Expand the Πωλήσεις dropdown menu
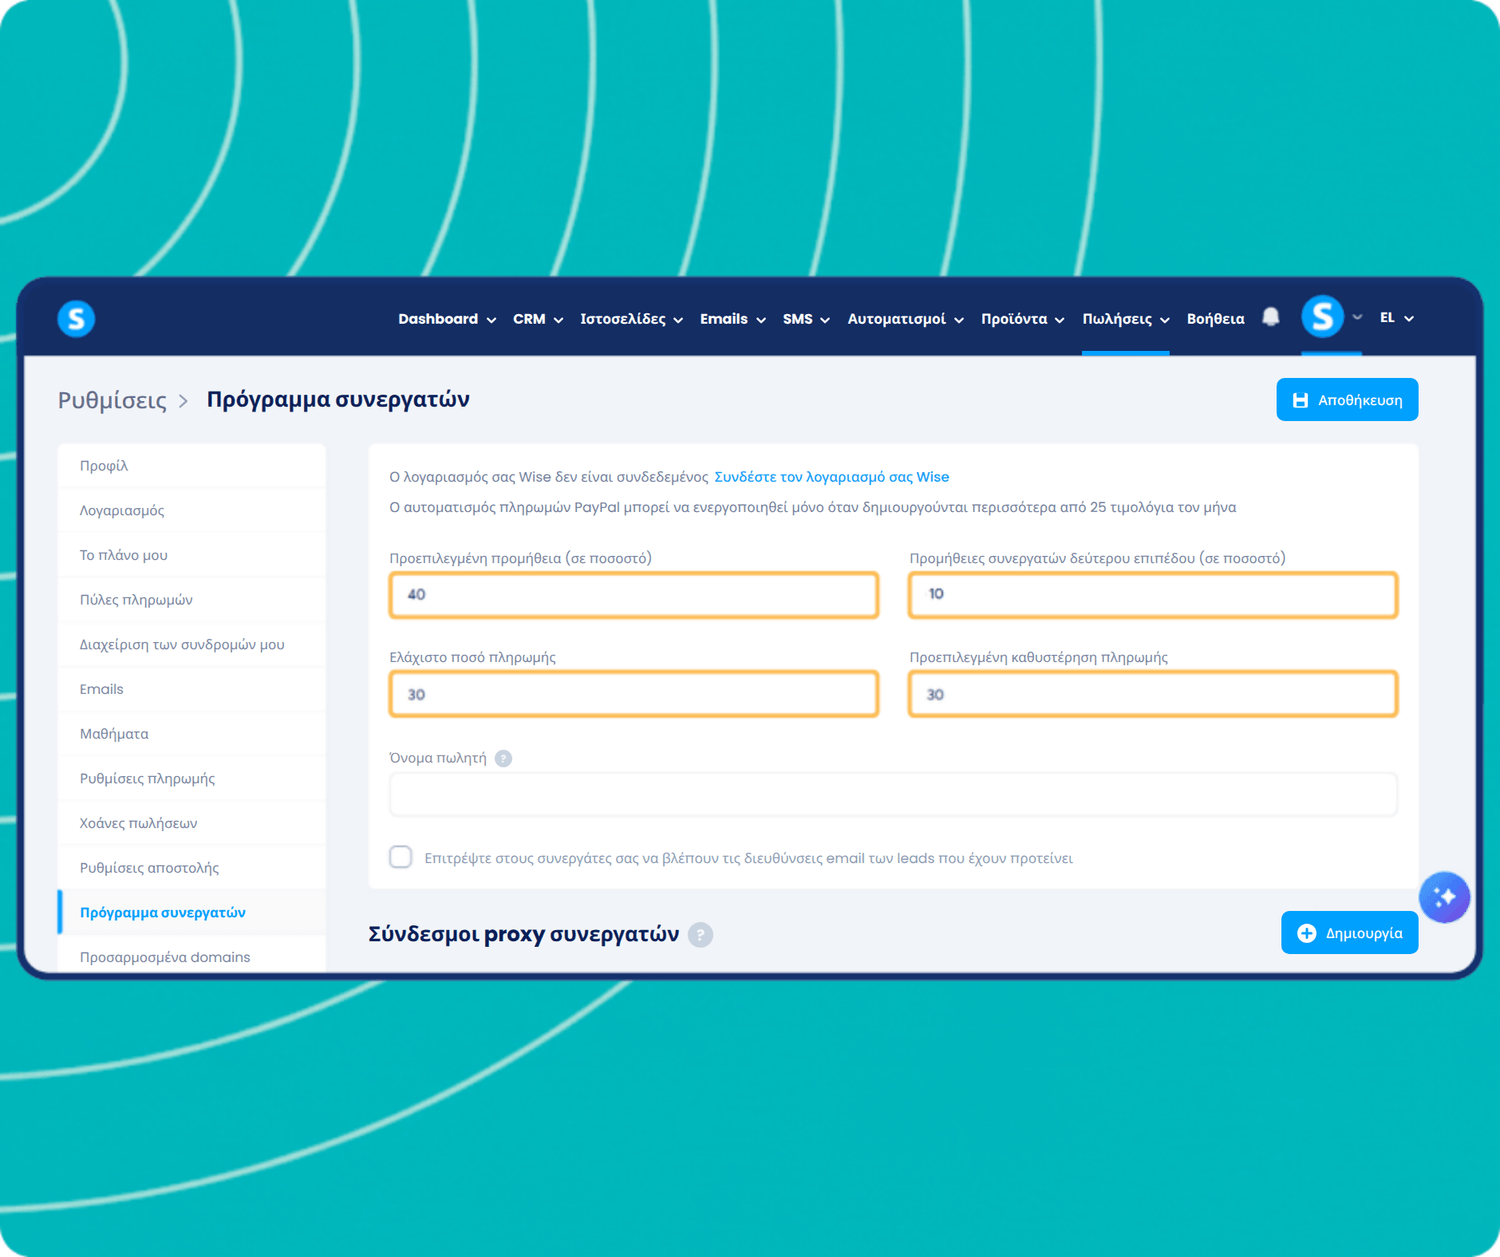The width and height of the screenshot is (1500, 1257). [1126, 319]
